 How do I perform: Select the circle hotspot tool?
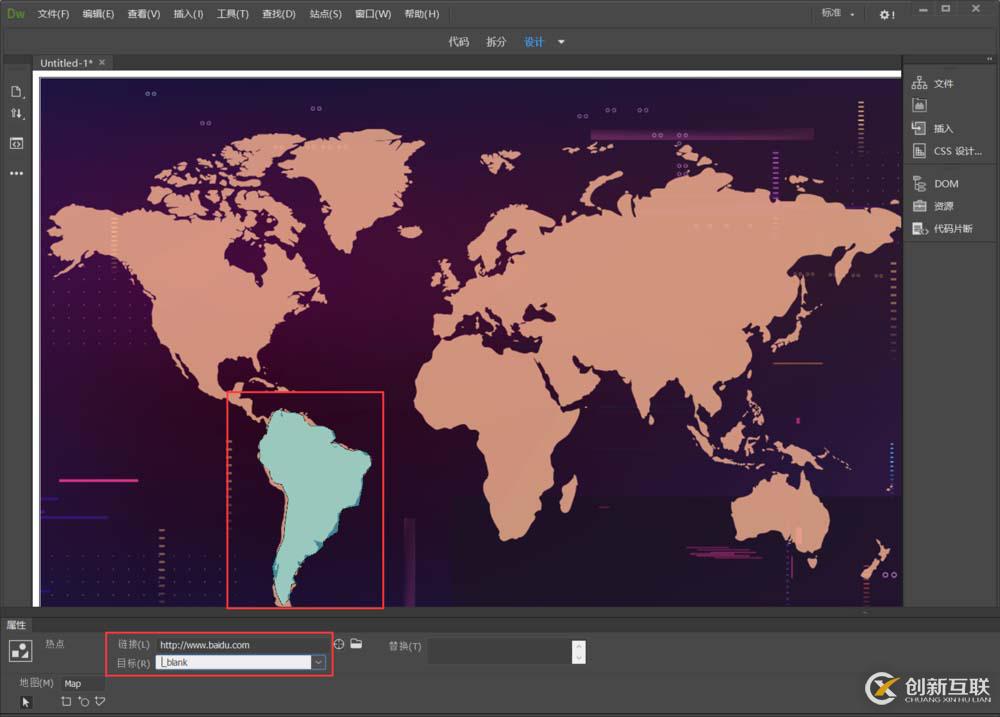(x=83, y=702)
